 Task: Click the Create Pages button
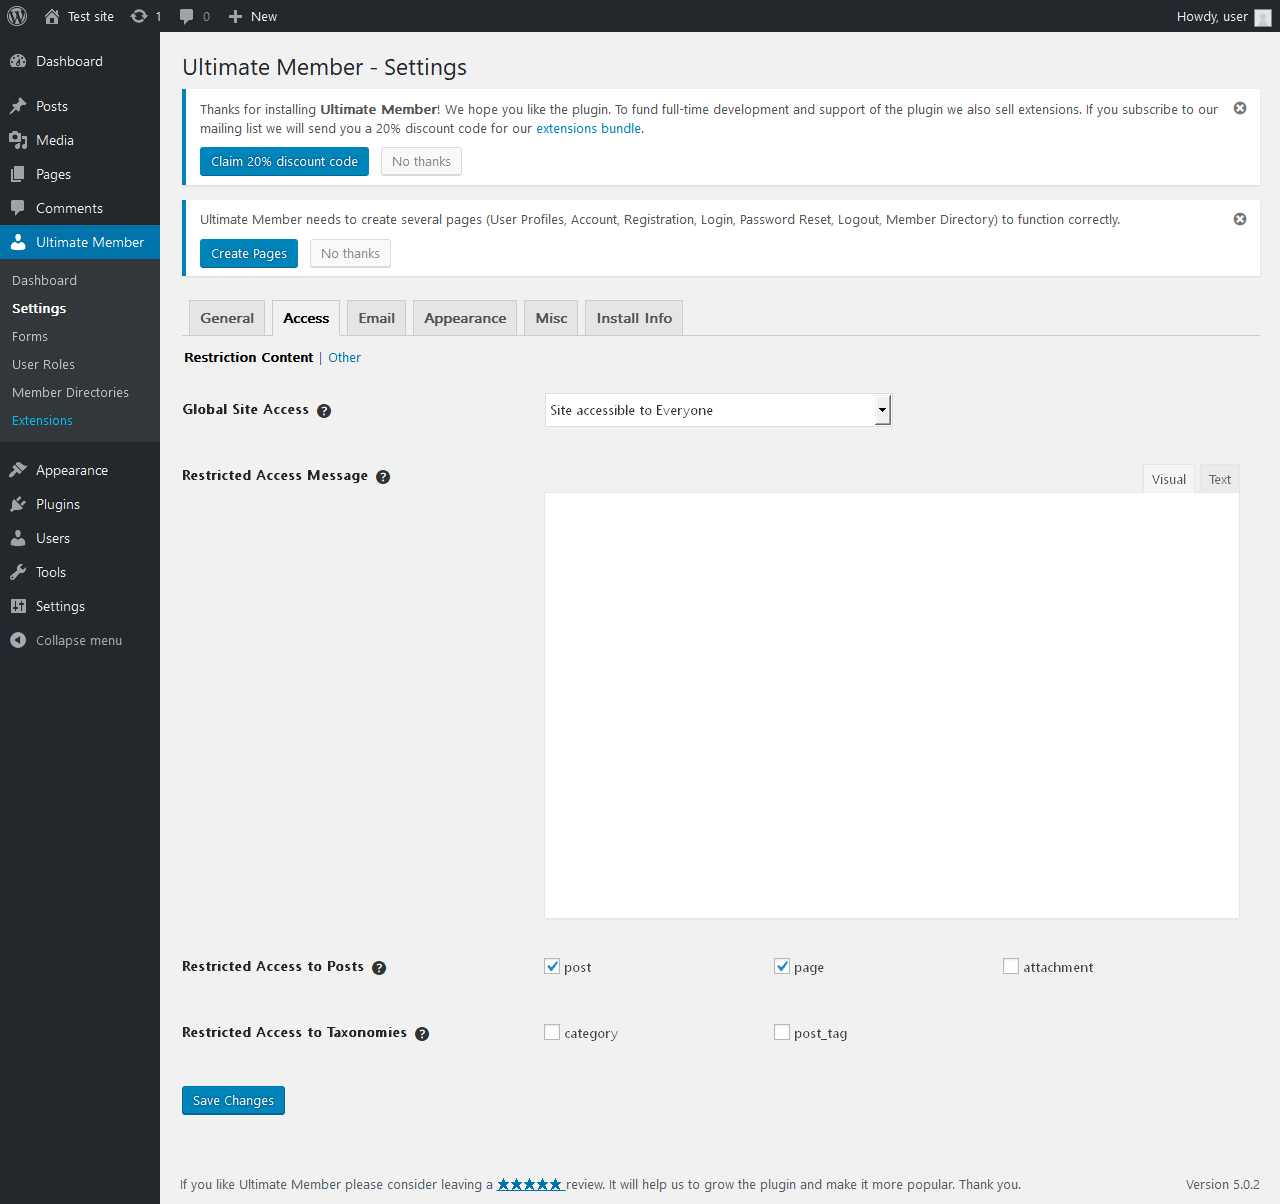click(x=249, y=253)
